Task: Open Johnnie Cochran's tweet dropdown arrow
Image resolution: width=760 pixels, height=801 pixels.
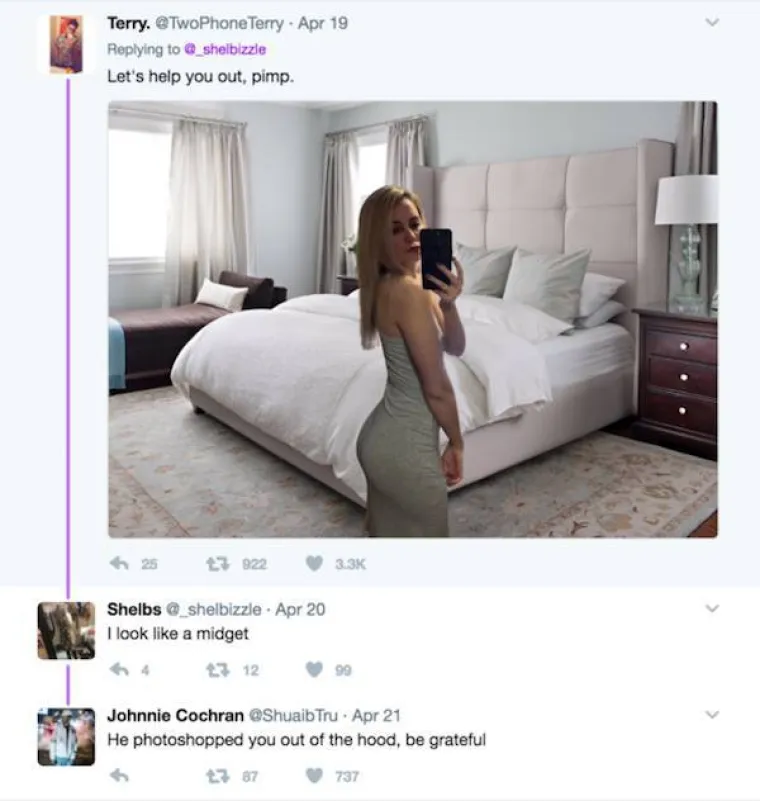Action: (711, 714)
